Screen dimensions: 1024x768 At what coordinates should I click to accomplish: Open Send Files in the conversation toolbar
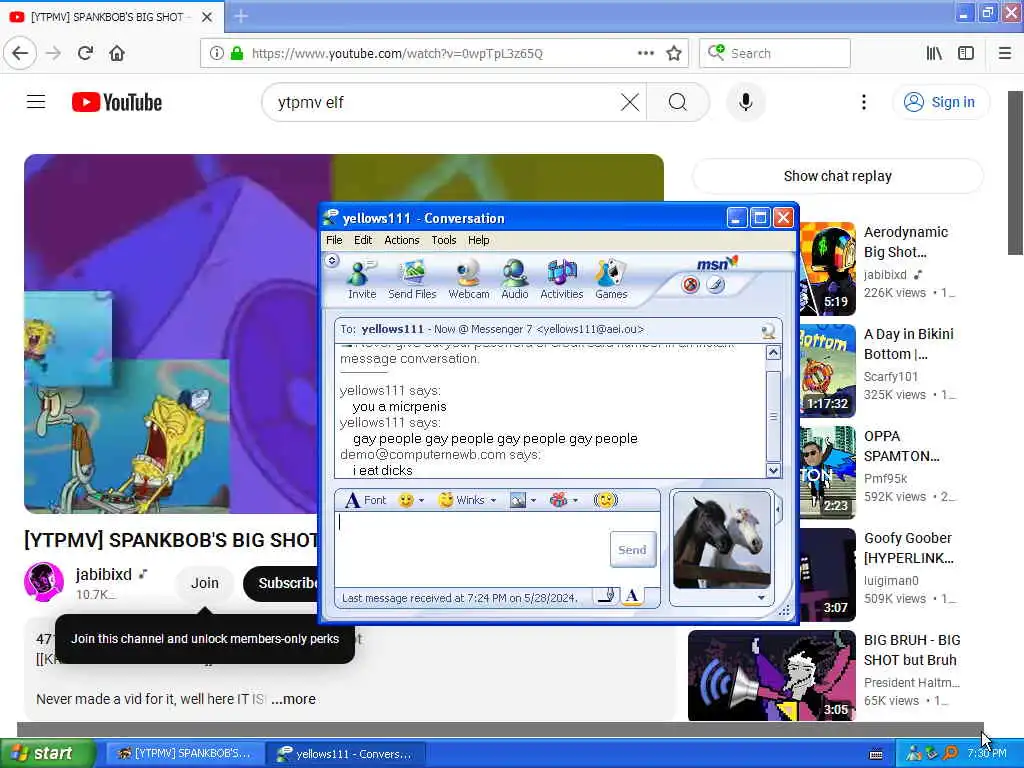pos(412,280)
